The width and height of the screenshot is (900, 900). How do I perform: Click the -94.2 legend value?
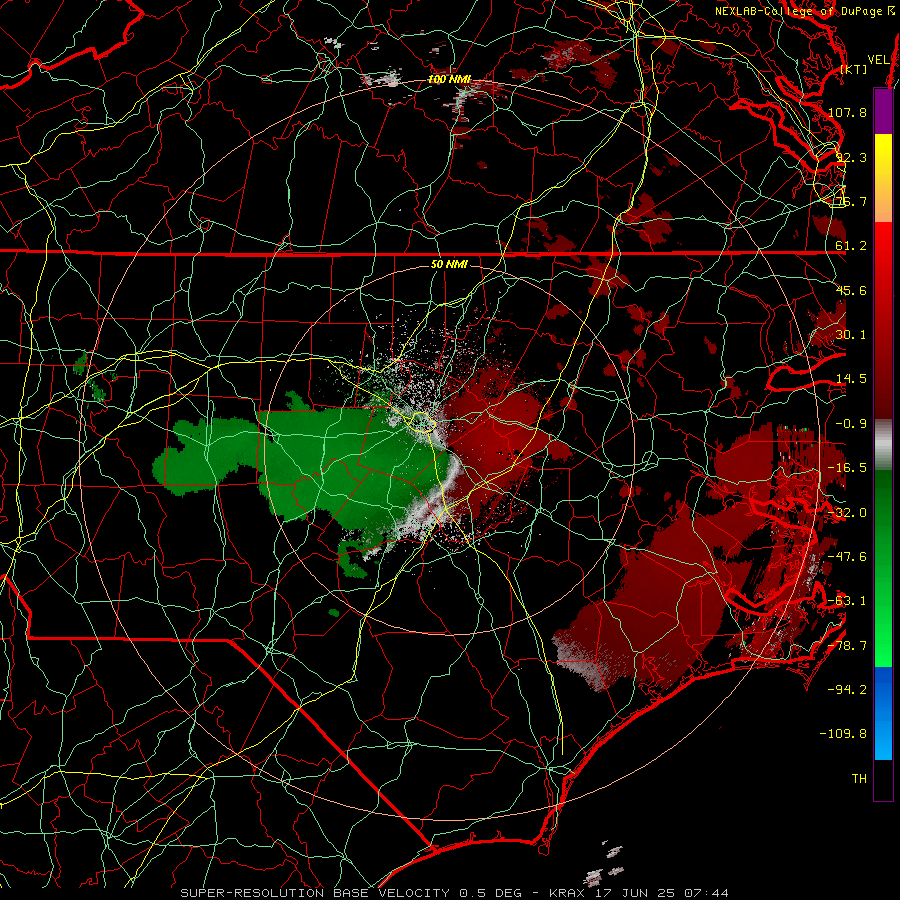[847, 689]
